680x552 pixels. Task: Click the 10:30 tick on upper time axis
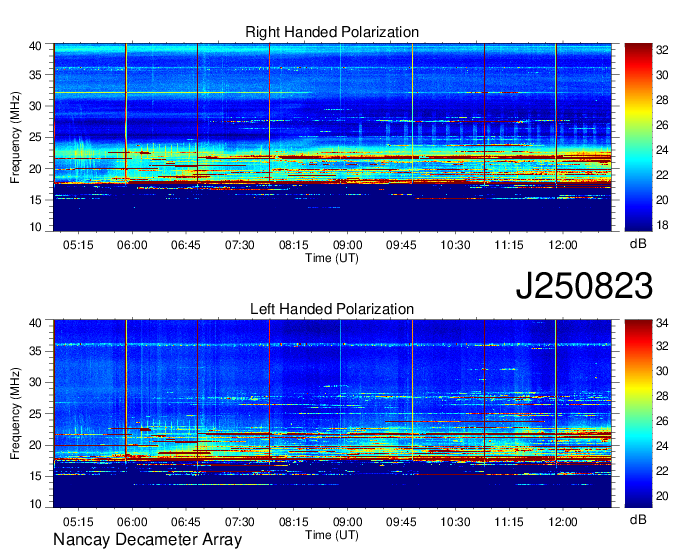point(455,245)
